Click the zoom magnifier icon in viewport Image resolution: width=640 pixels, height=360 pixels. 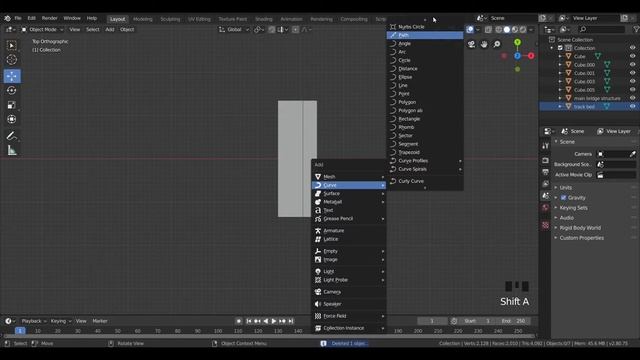coord(497,44)
